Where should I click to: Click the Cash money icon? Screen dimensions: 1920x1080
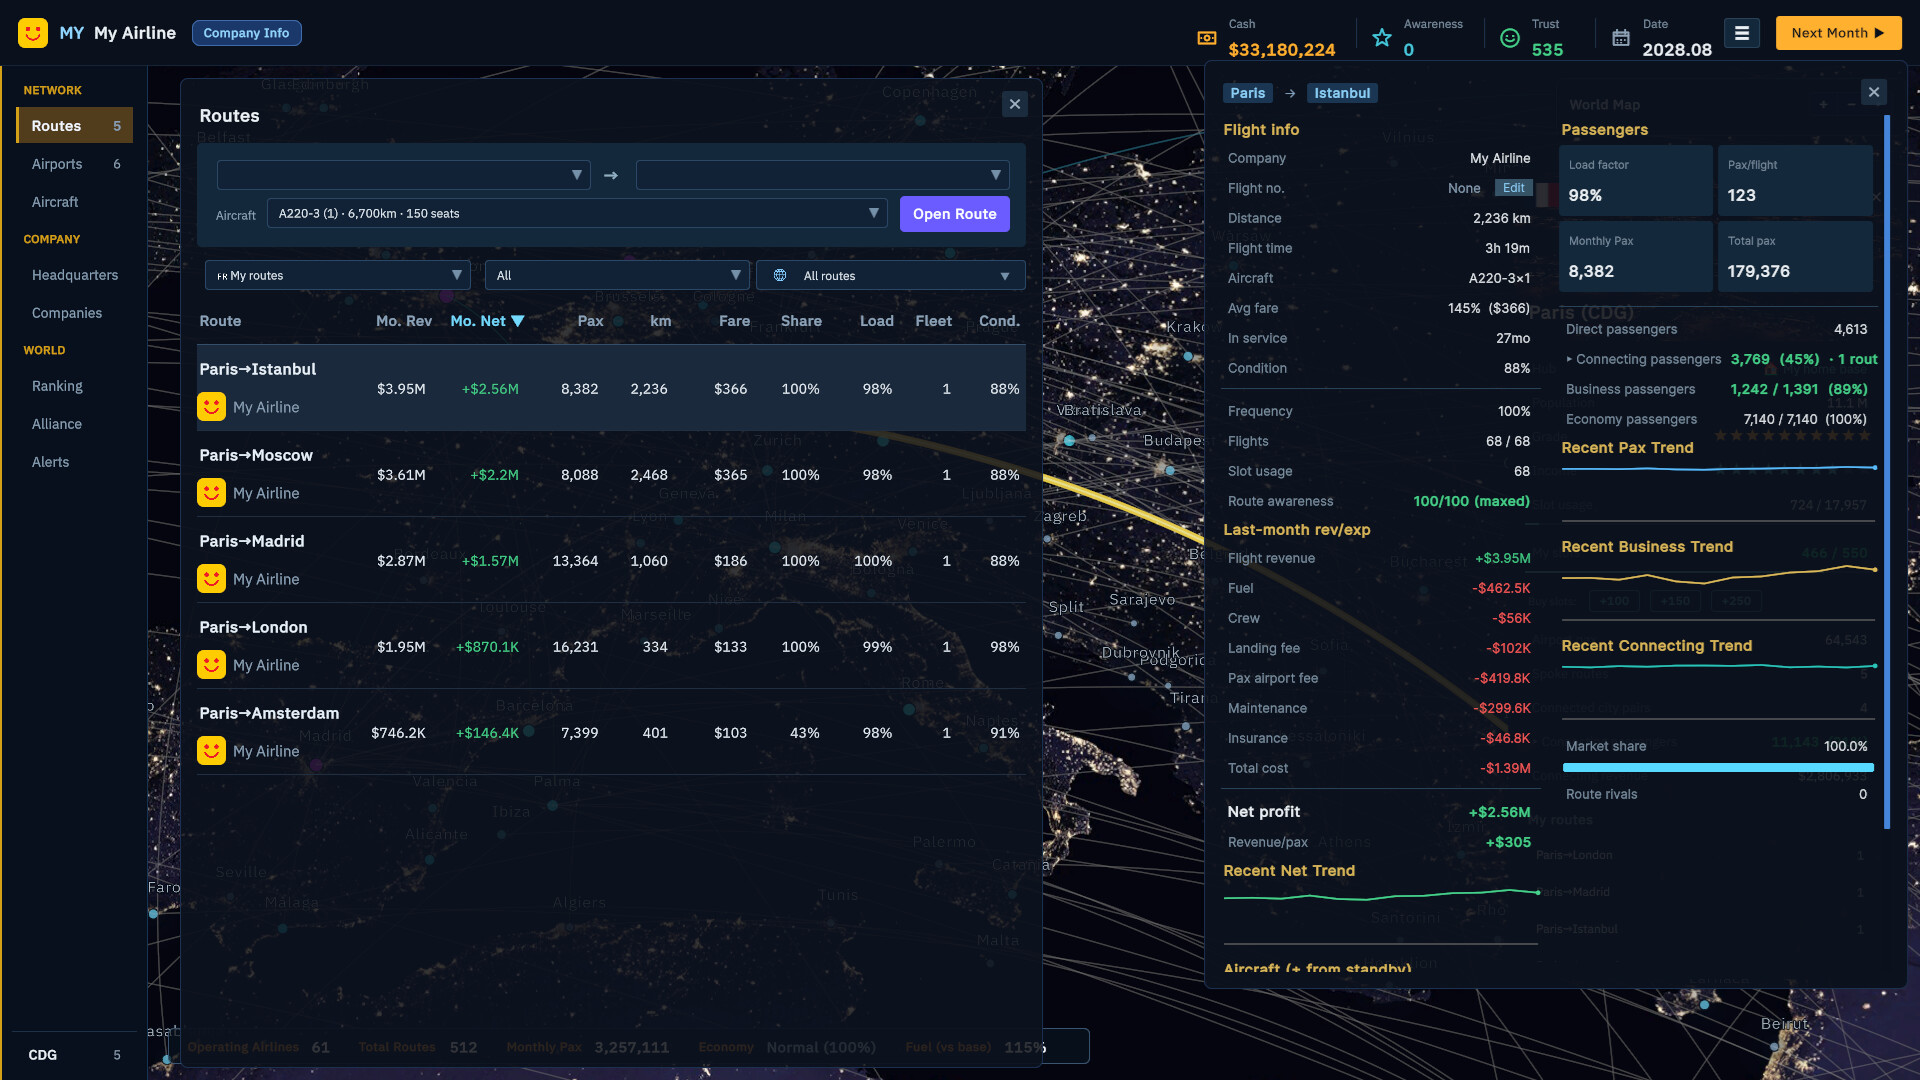coord(1207,38)
